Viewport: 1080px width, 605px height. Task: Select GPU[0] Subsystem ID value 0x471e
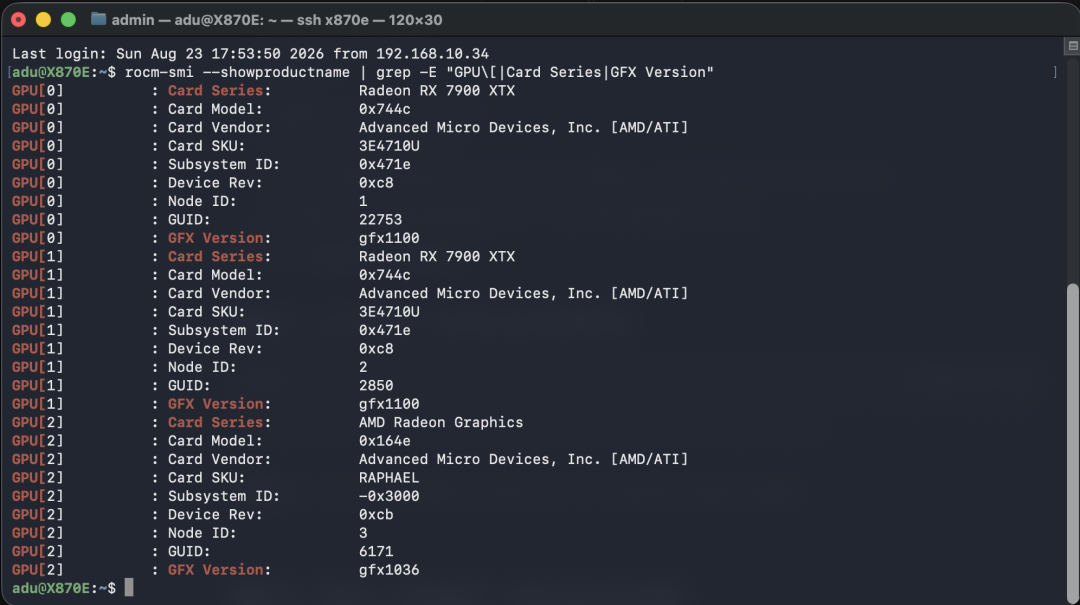pos(384,165)
